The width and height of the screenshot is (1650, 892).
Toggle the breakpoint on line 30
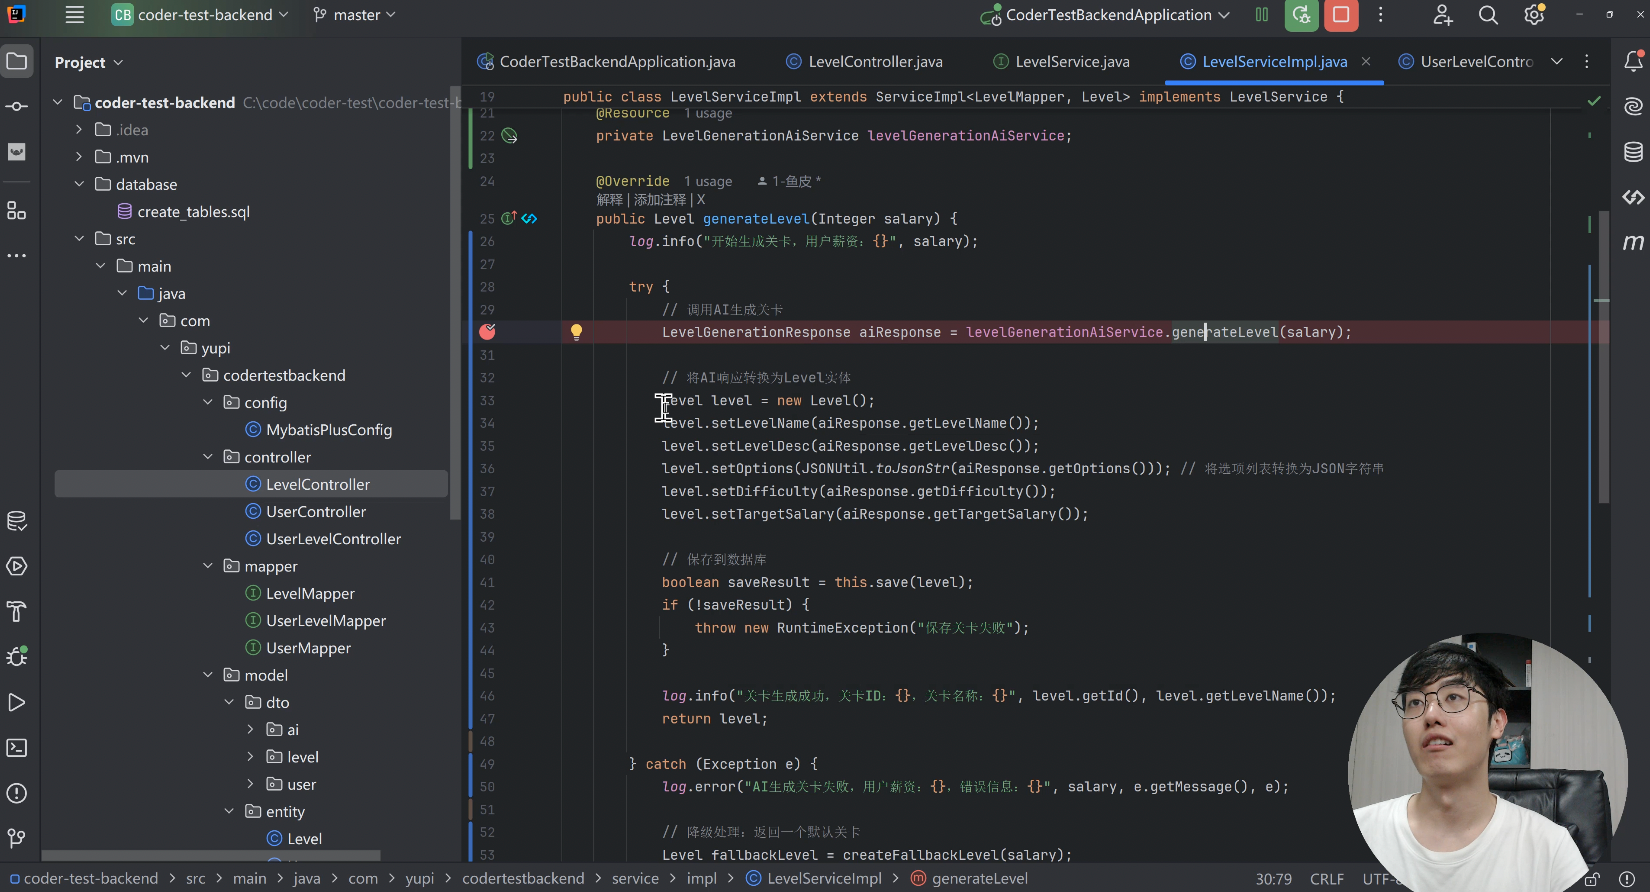(487, 332)
